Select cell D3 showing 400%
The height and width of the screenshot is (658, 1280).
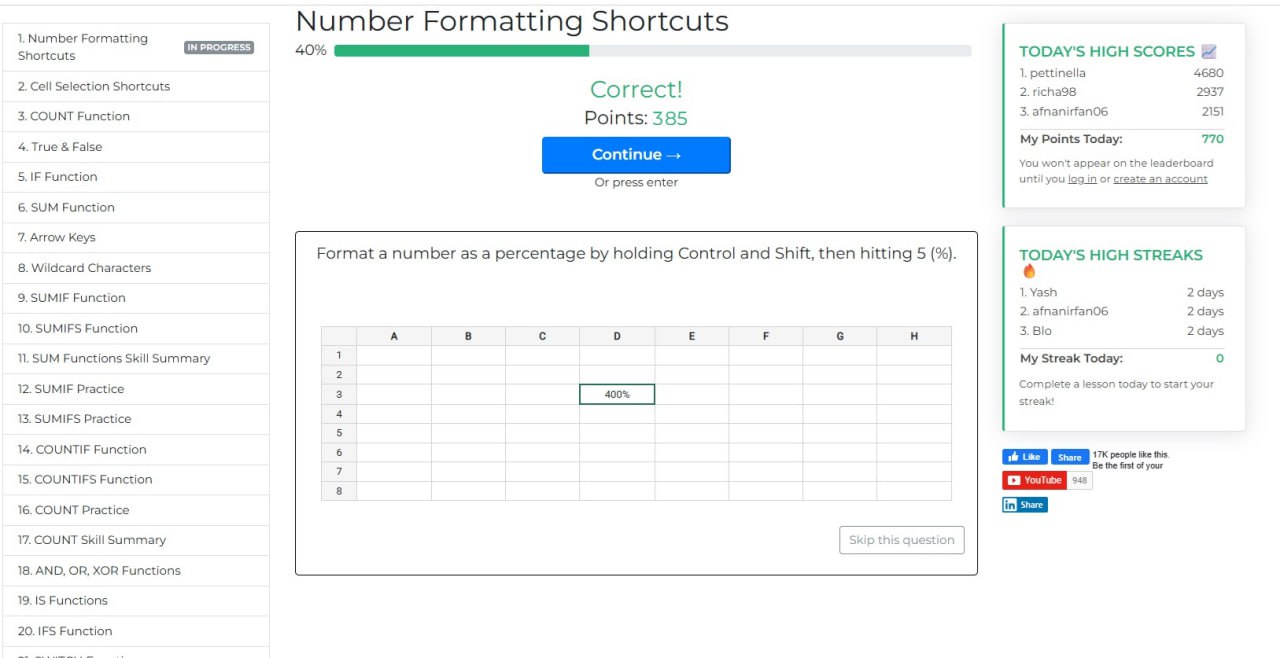pyautogui.click(x=617, y=395)
